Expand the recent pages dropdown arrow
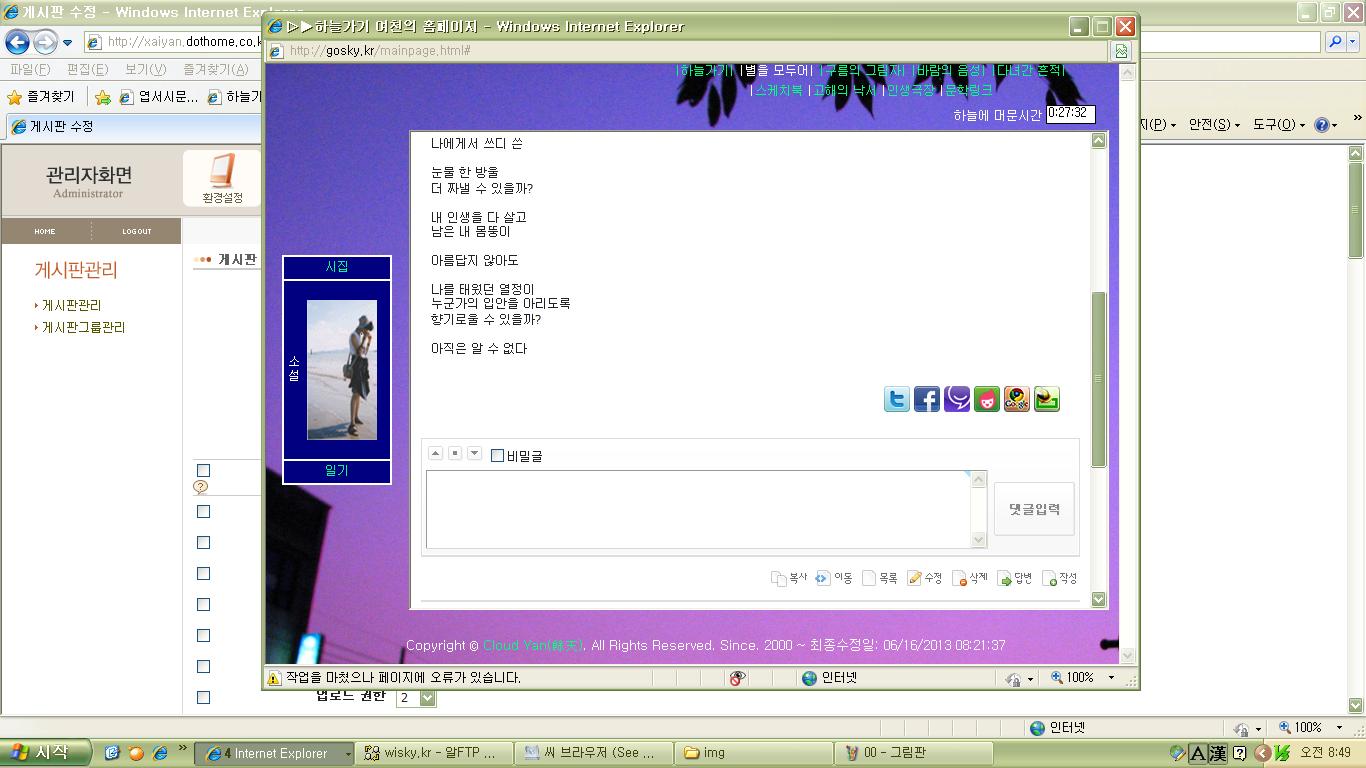This screenshot has width=1366, height=768. [x=67, y=43]
